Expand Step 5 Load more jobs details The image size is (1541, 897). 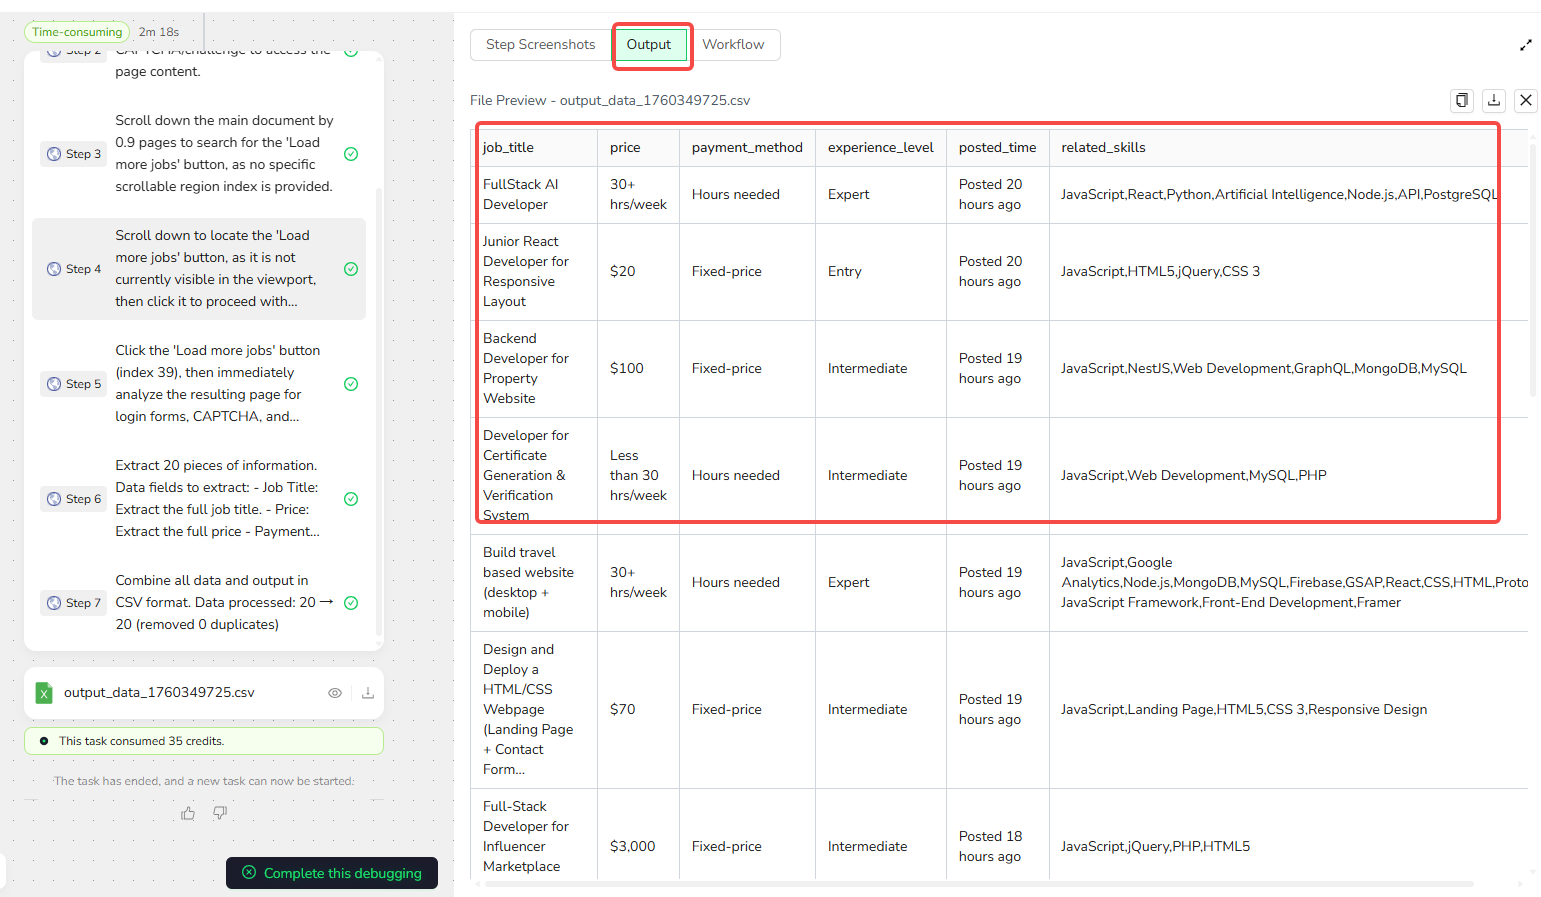coord(217,384)
